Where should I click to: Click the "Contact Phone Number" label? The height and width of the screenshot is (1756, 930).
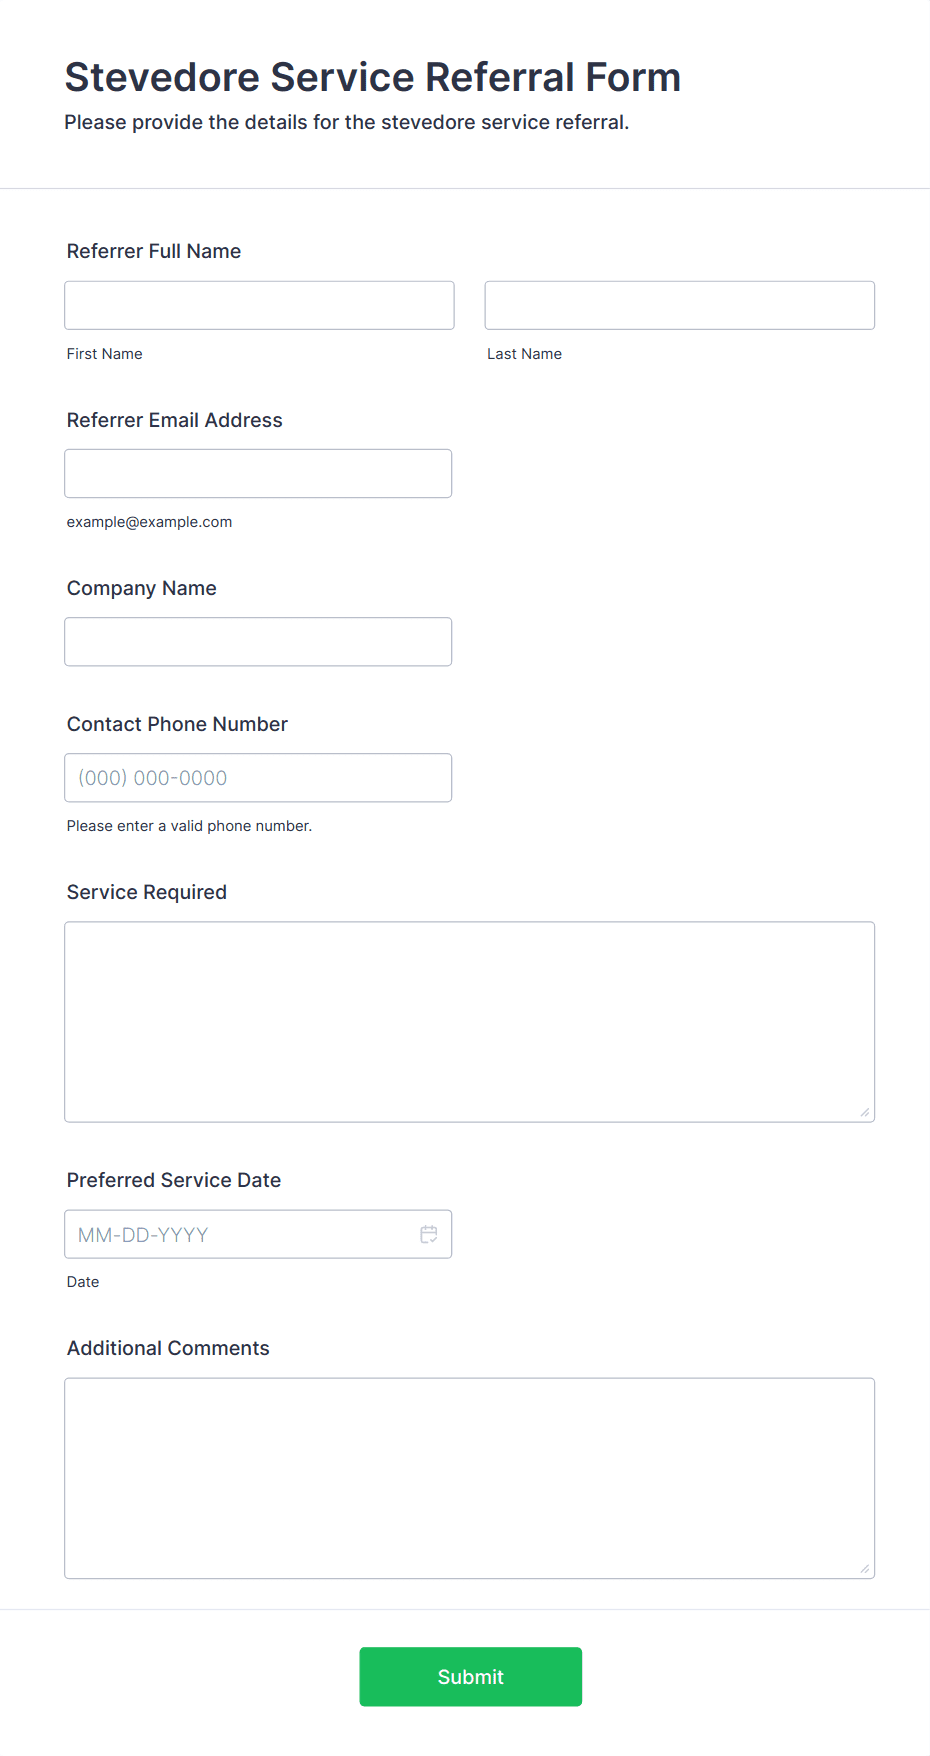point(177,724)
